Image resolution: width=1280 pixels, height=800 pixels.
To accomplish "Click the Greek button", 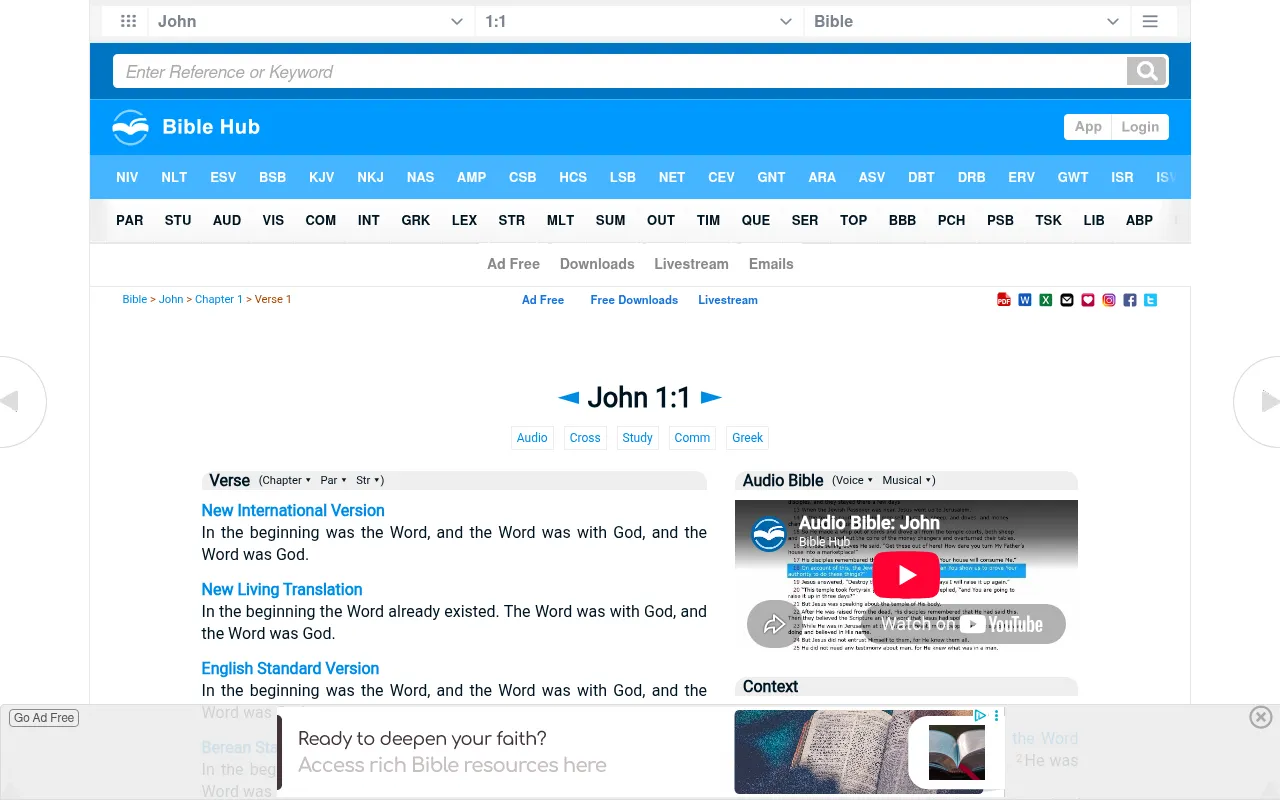I will [x=747, y=438].
